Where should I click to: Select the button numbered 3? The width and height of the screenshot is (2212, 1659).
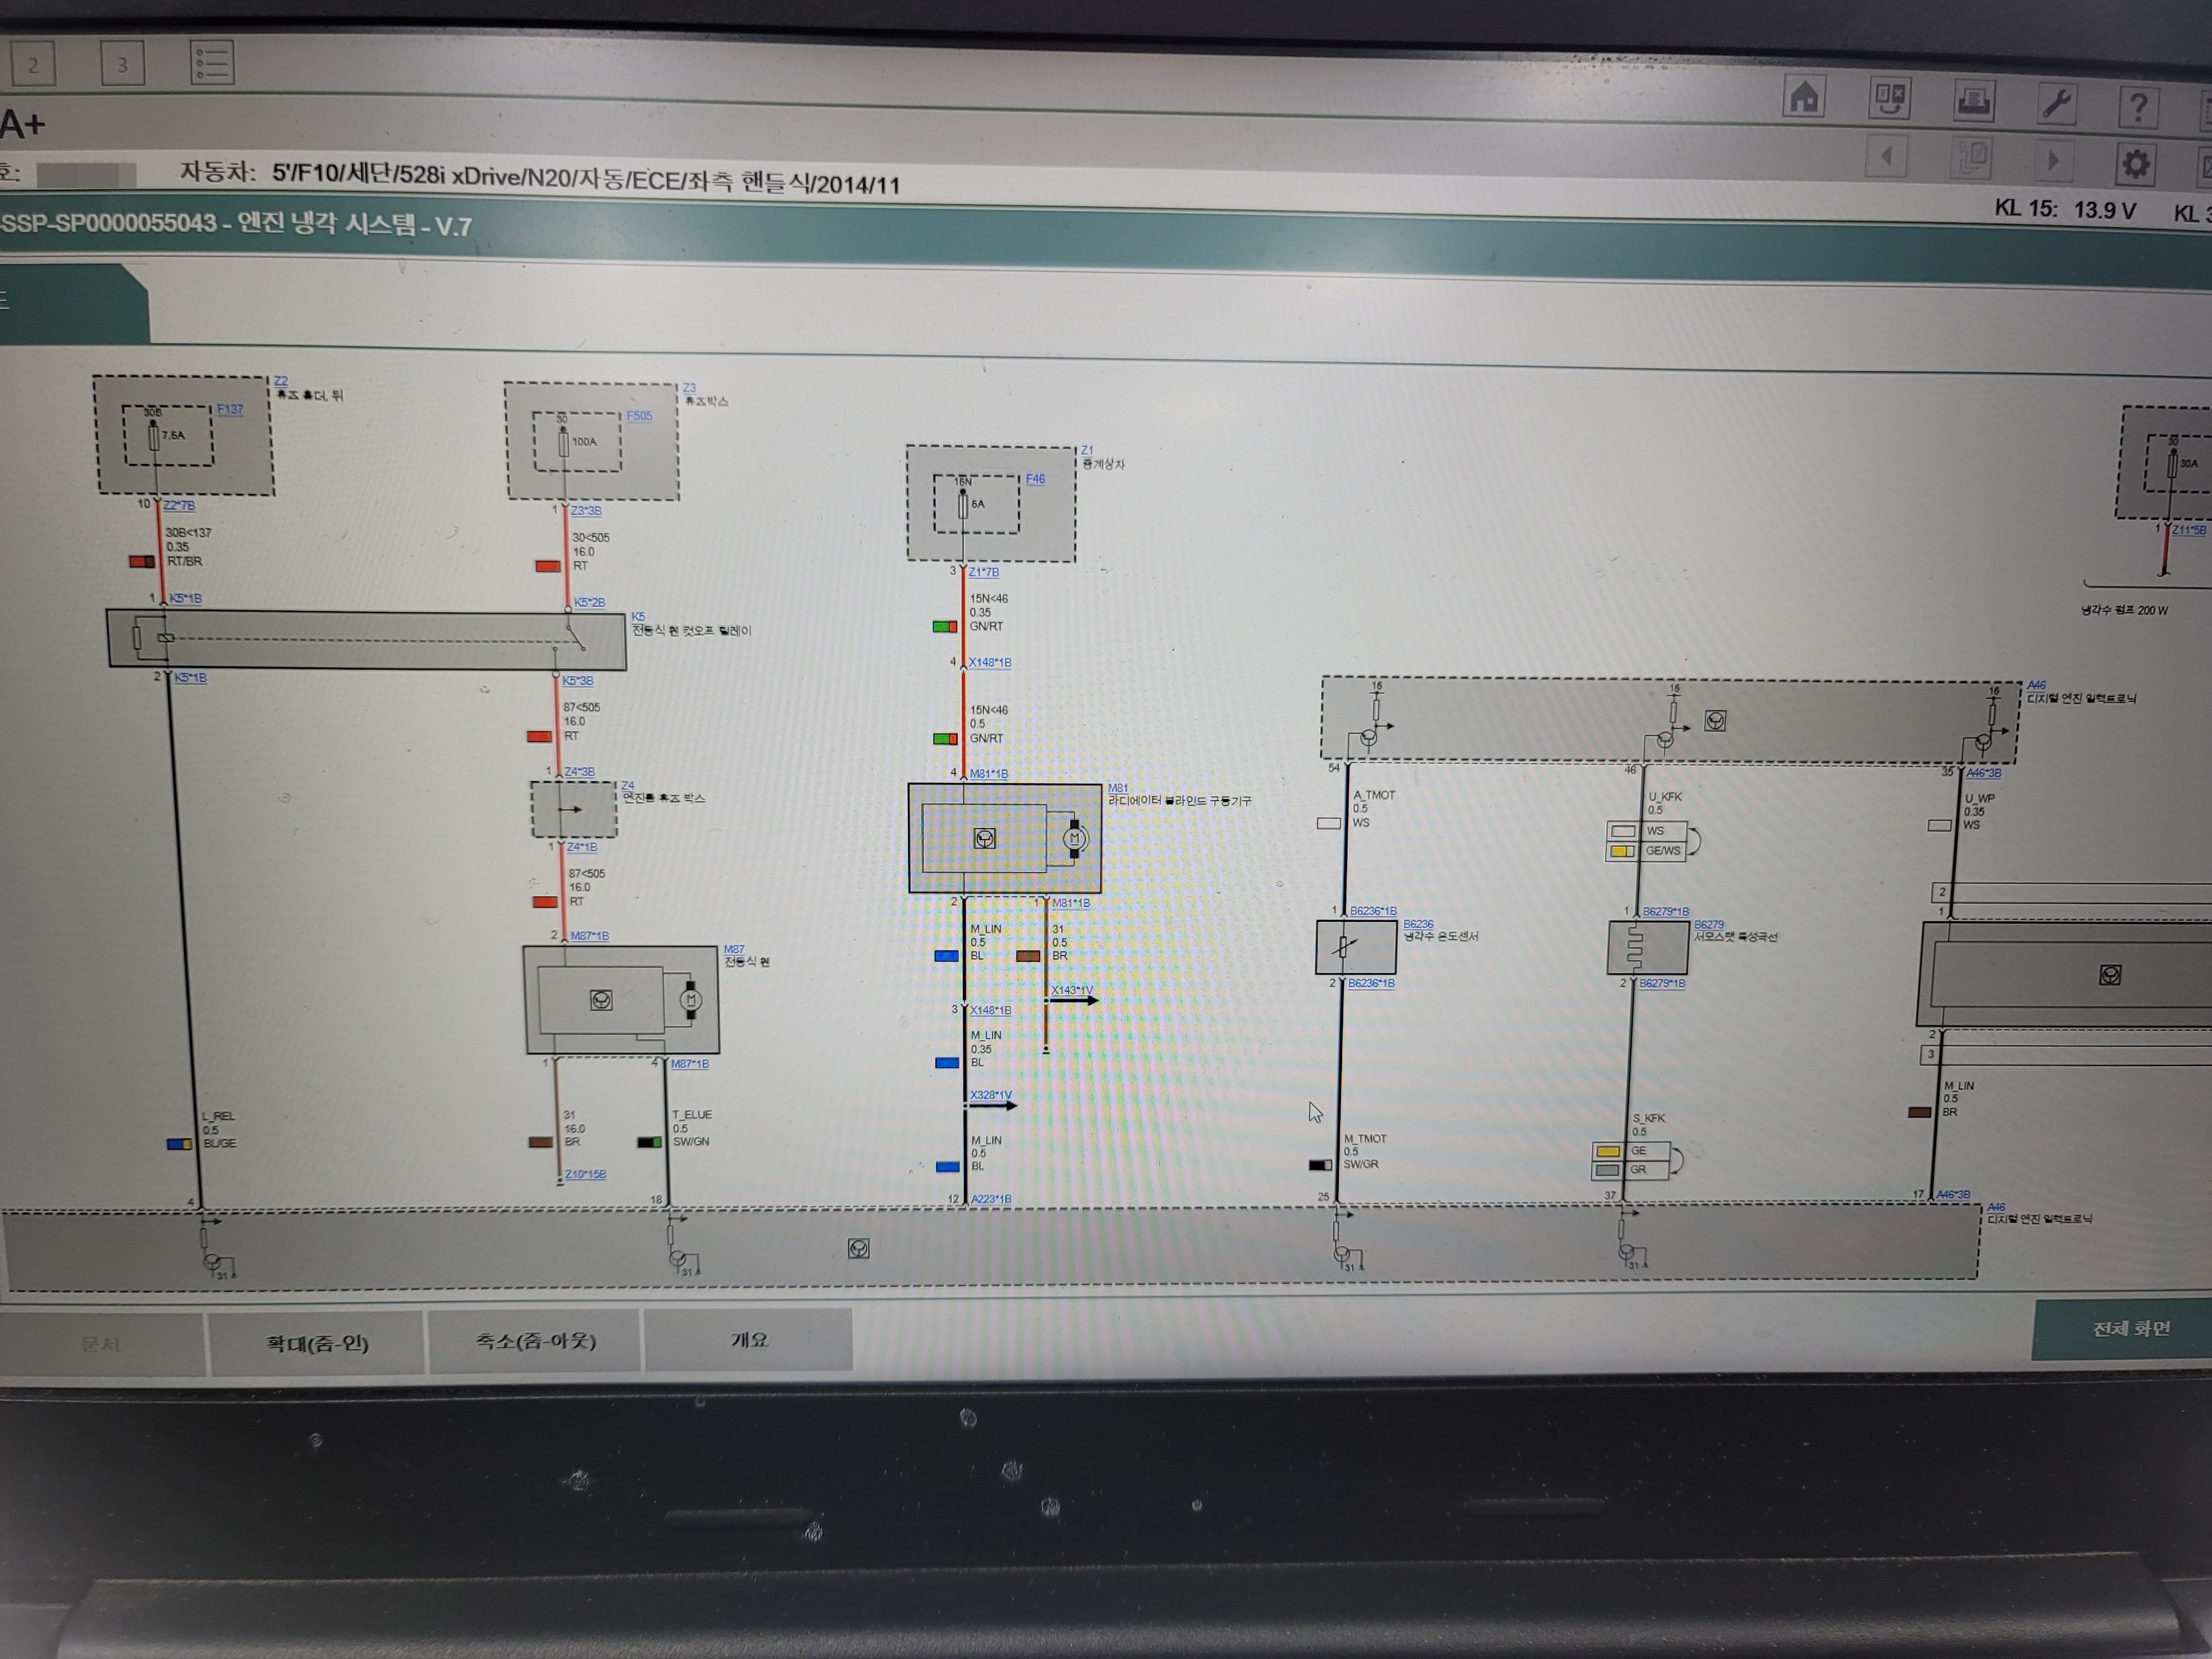point(123,65)
